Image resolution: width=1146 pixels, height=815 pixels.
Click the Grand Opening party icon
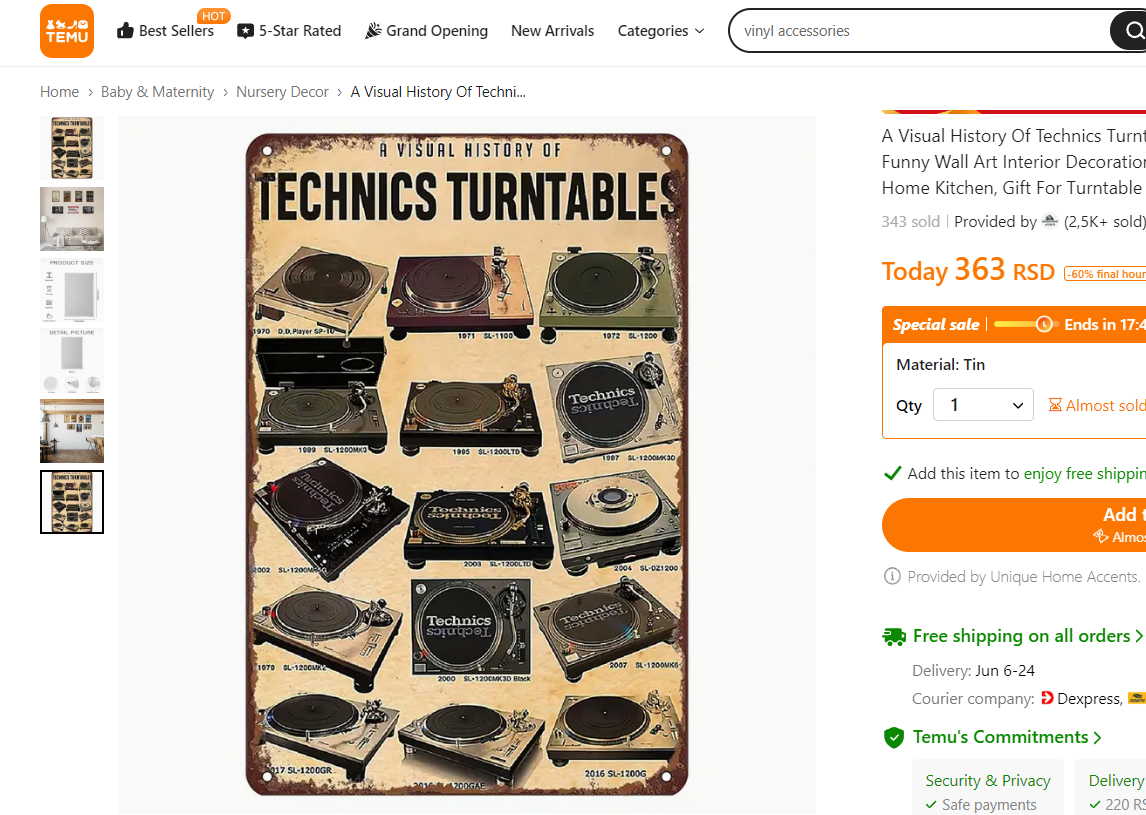point(373,31)
